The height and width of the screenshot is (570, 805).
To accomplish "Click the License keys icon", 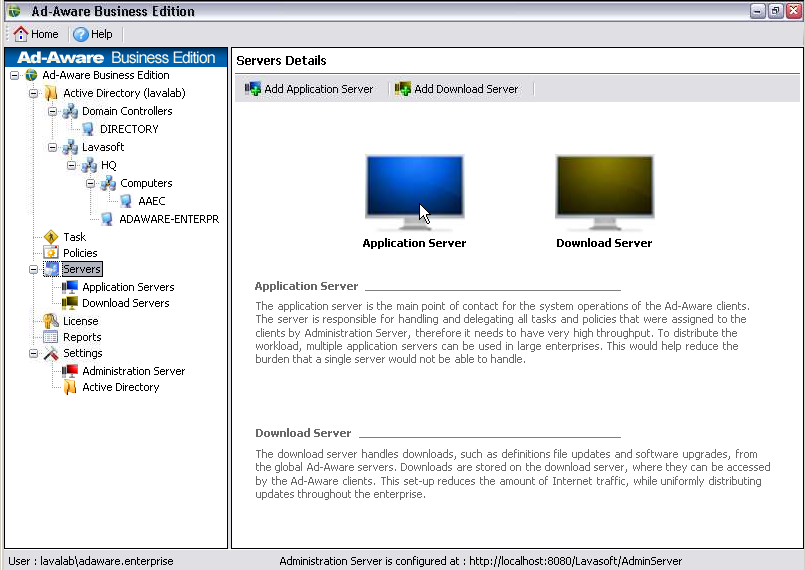I will tap(51, 321).
